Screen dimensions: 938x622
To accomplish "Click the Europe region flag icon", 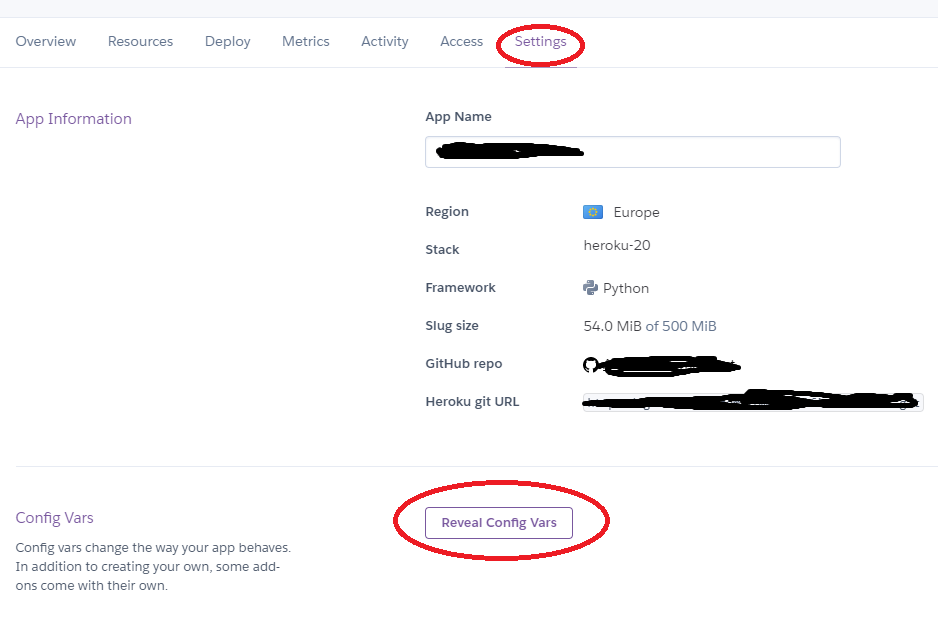I will pos(593,212).
